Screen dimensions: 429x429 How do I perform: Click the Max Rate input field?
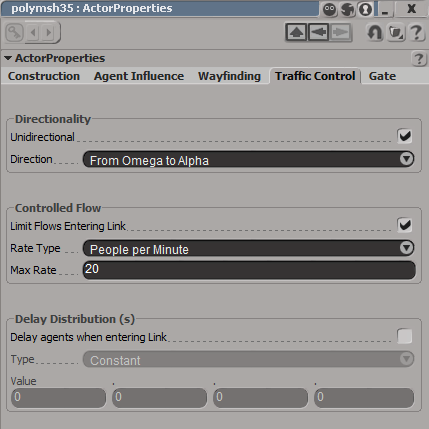tap(249, 270)
